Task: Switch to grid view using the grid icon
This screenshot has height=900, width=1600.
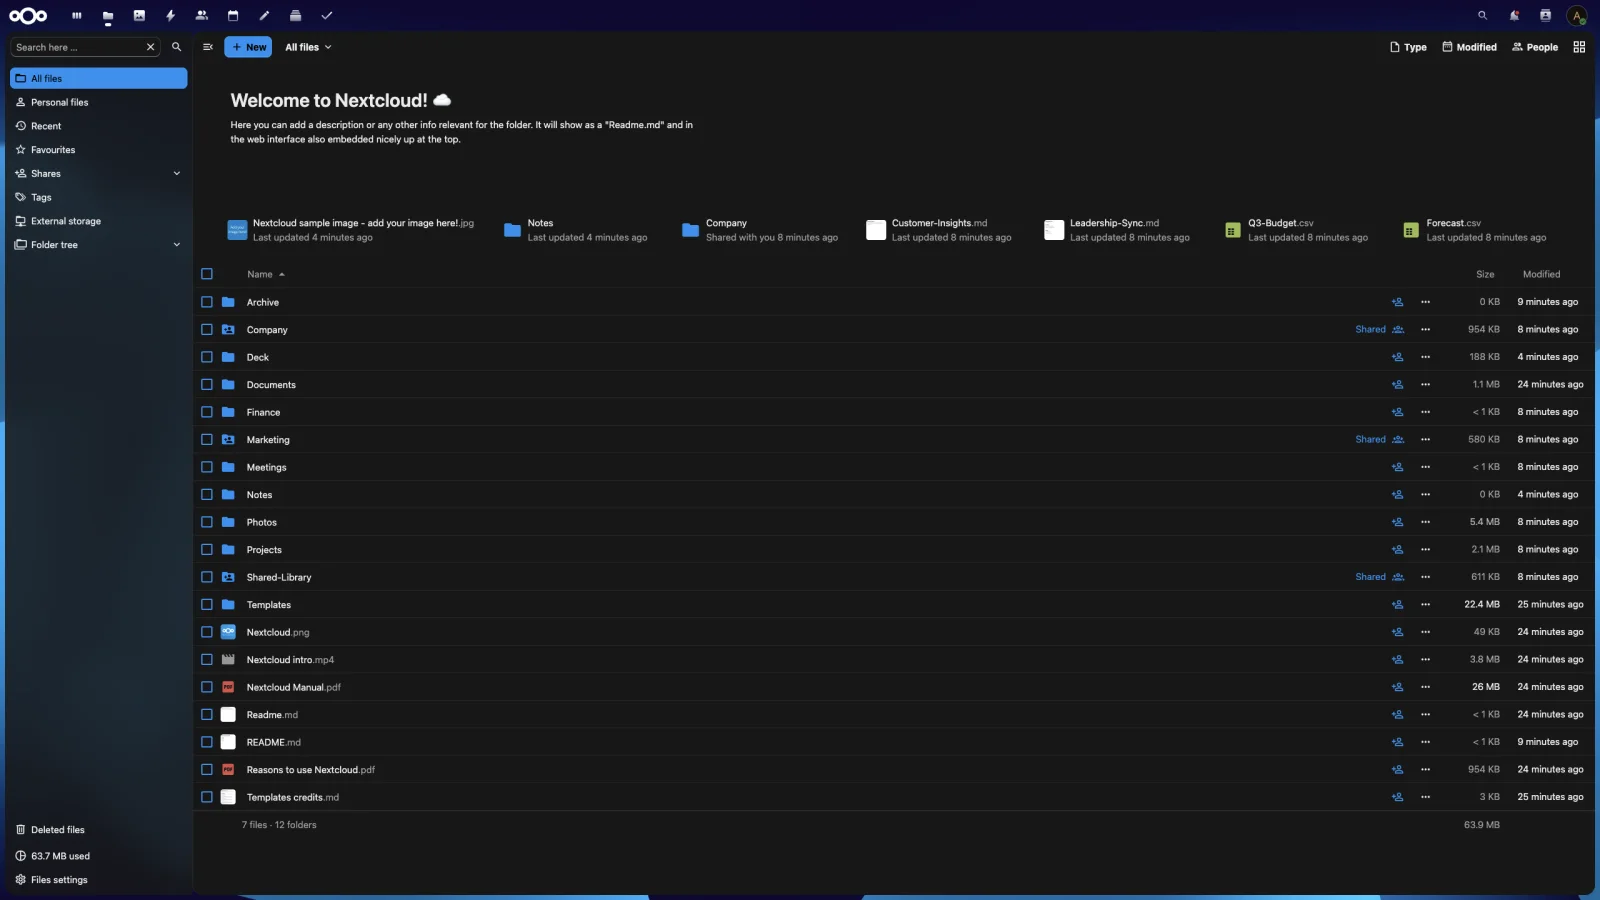Action: pyautogui.click(x=1579, y=47)
